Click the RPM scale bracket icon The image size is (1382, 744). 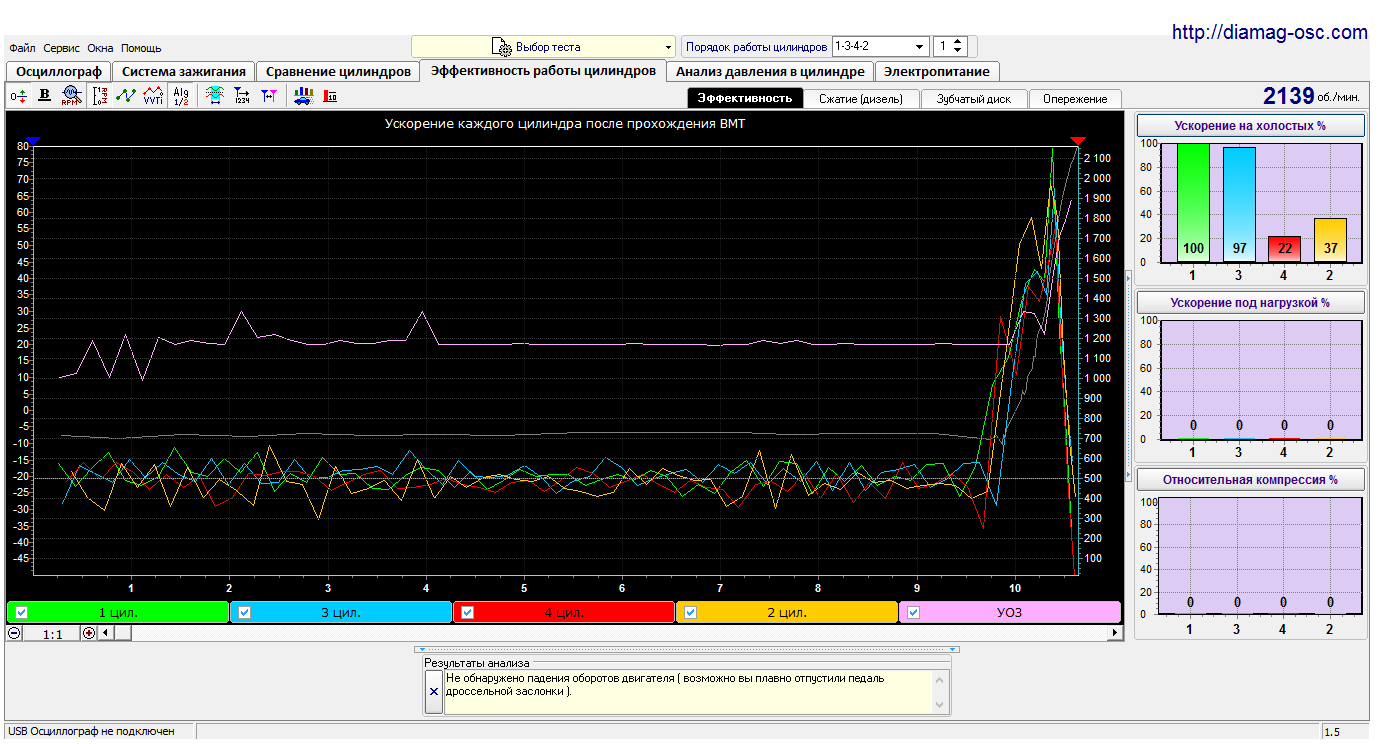pyautogui.click(x=100, y=96)
